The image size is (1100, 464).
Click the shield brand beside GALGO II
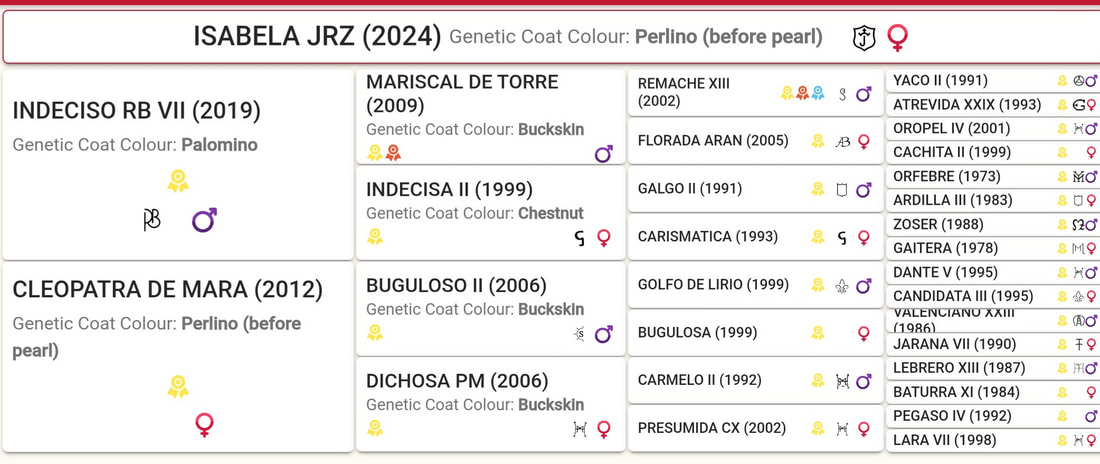(843, 189)
